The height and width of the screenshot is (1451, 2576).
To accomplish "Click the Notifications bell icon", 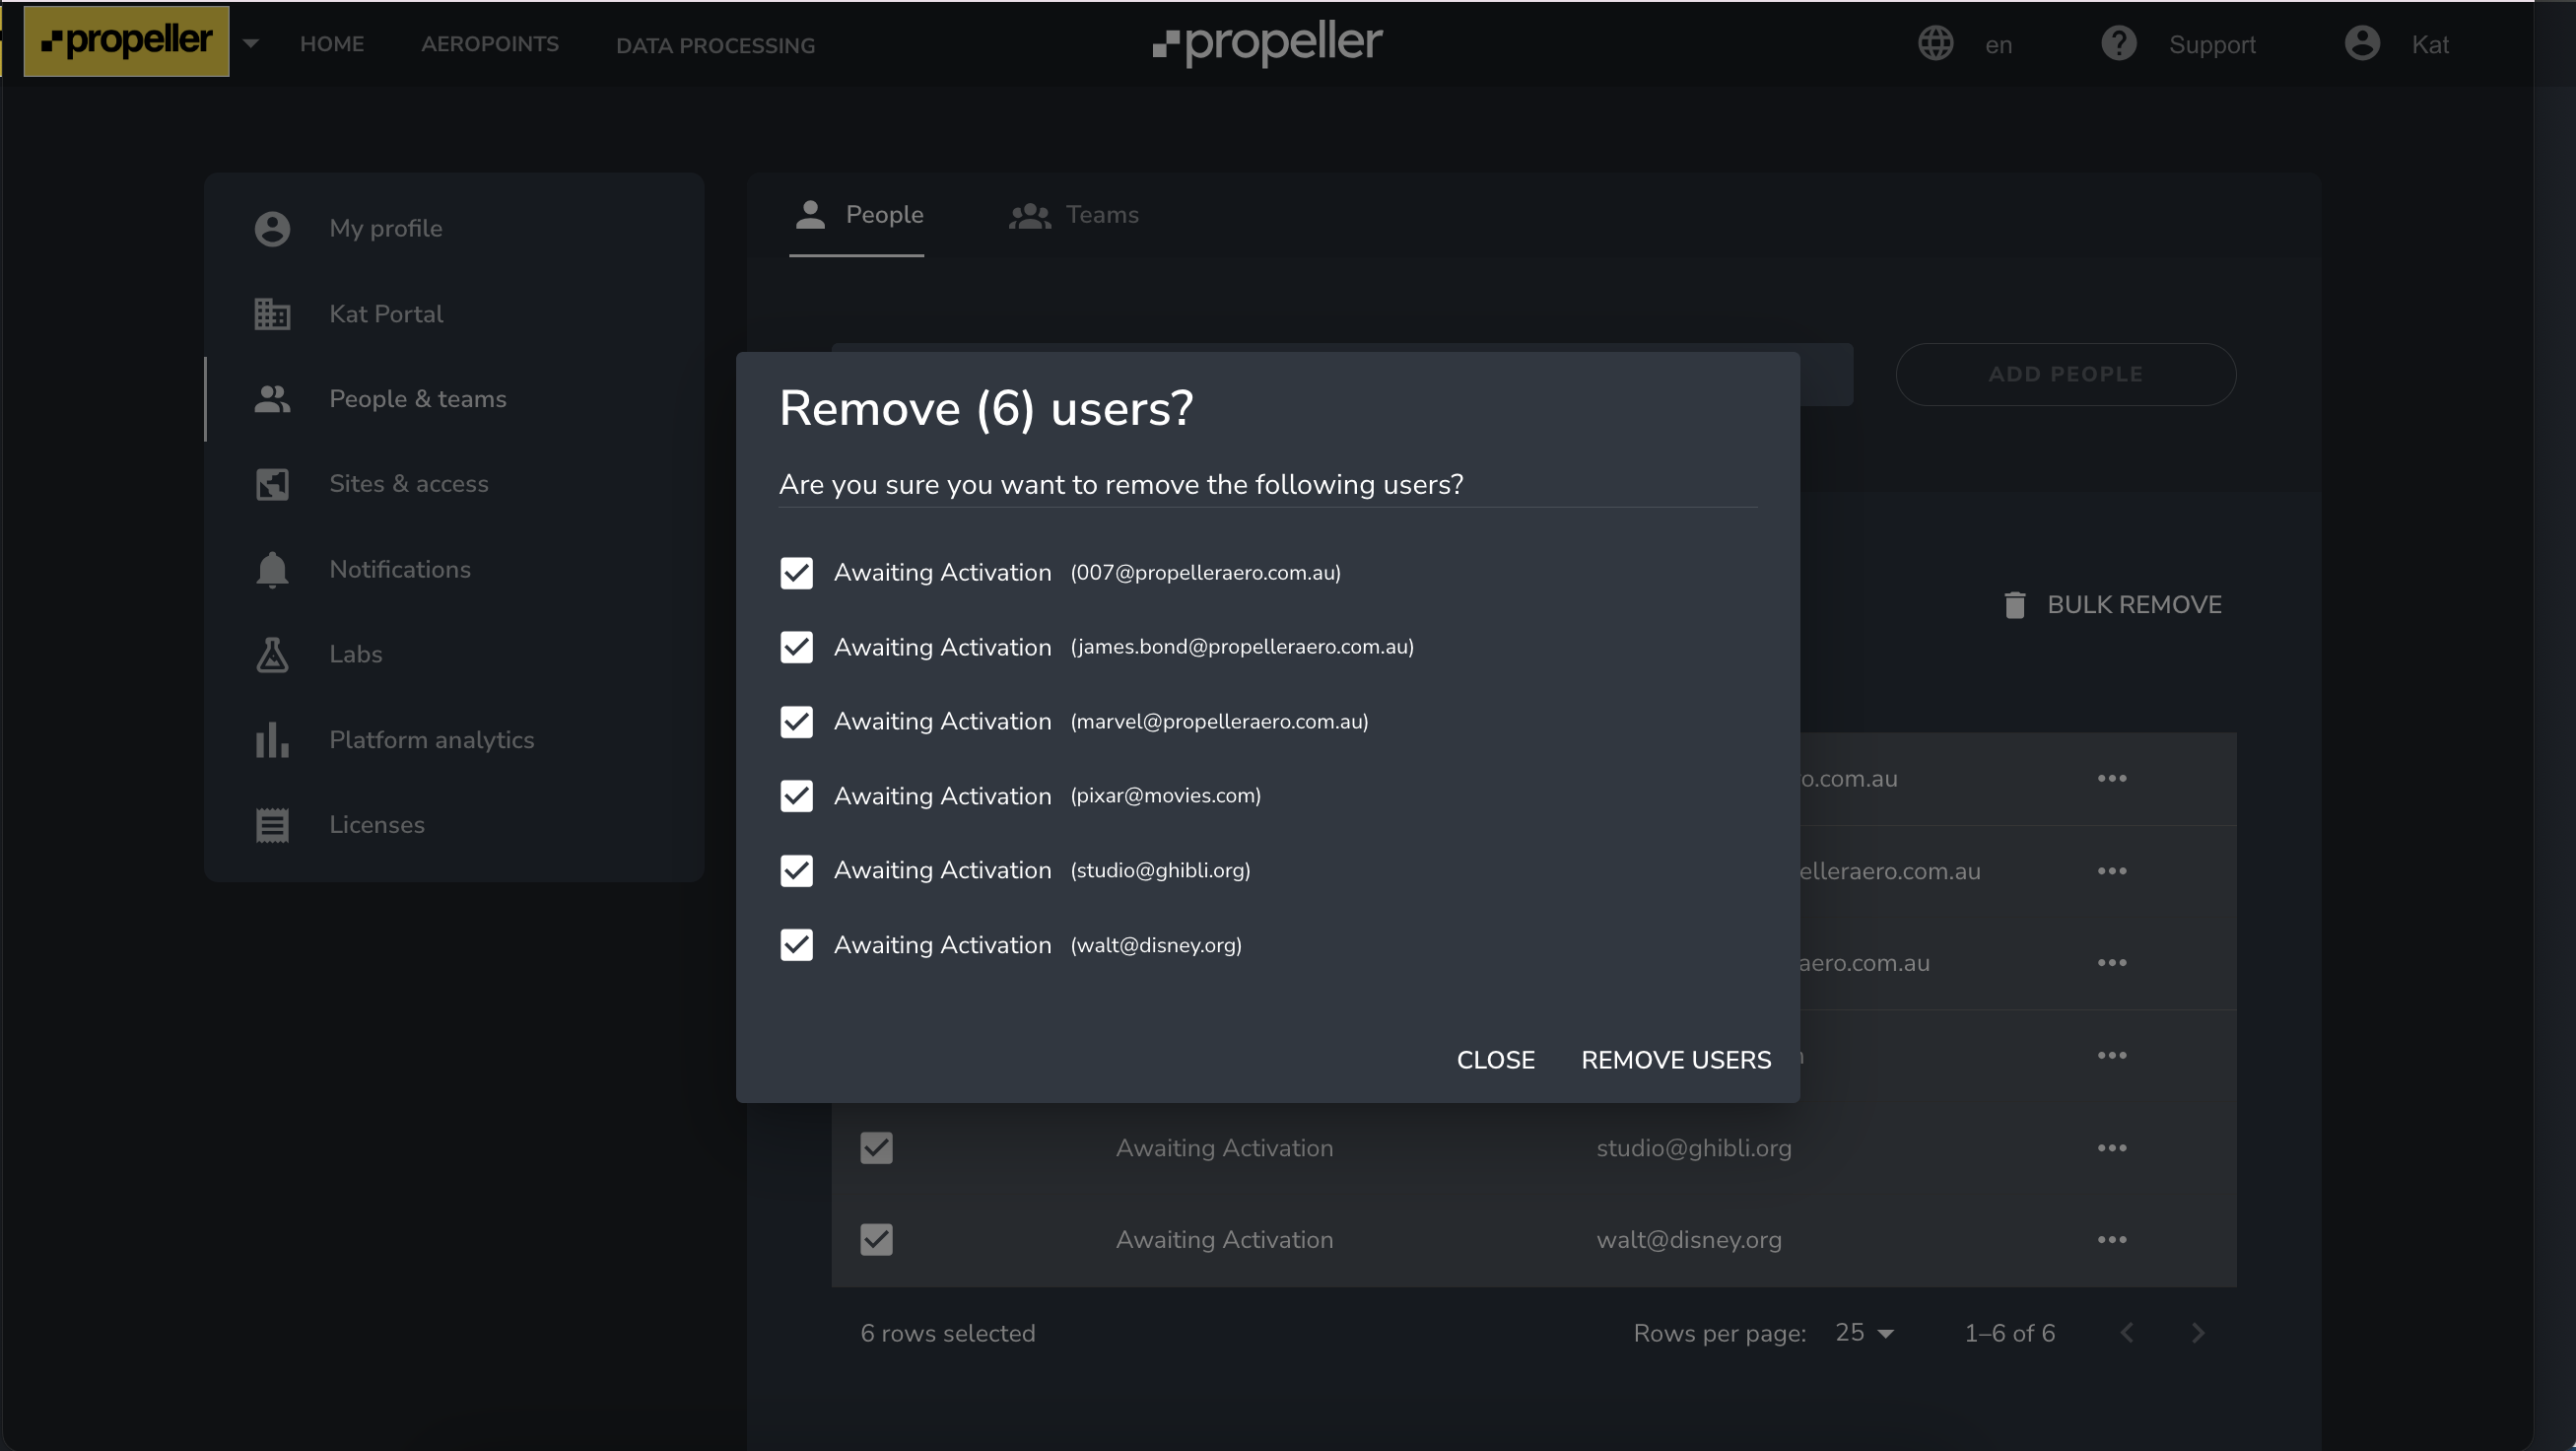I will (272, 569).
